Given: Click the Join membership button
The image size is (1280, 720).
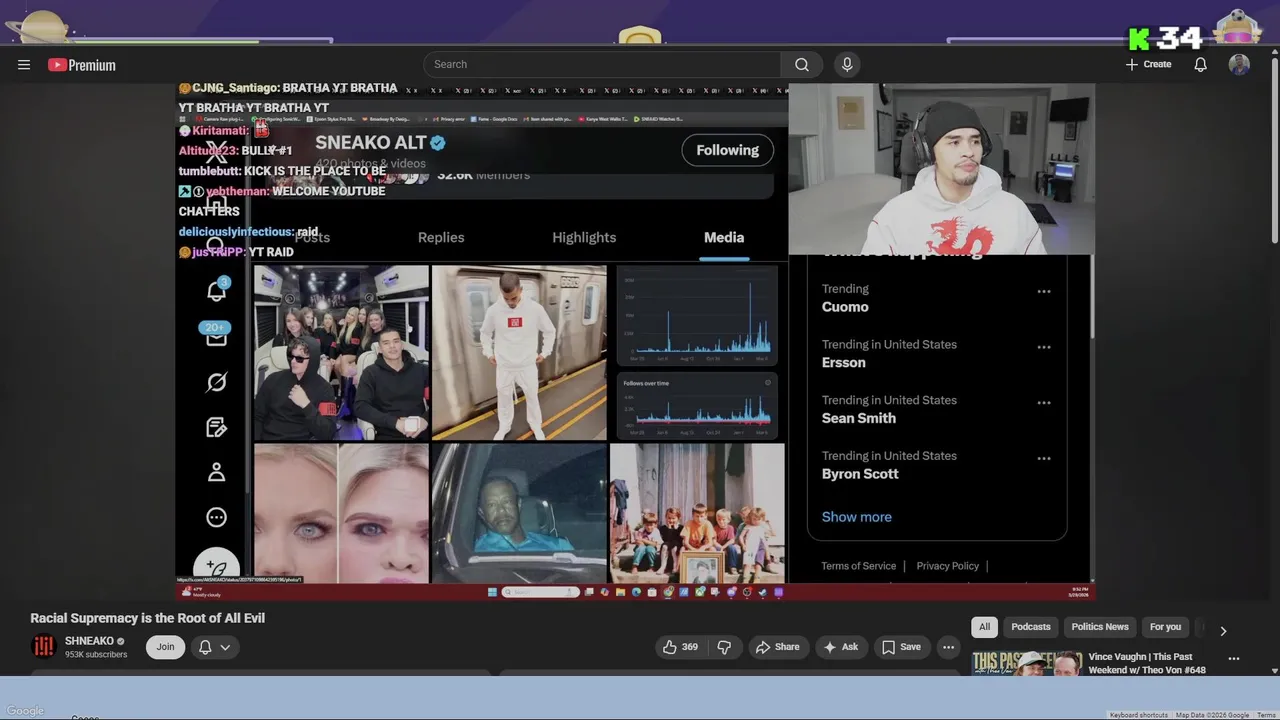Looking at the screenshot, I should (165, 647).
